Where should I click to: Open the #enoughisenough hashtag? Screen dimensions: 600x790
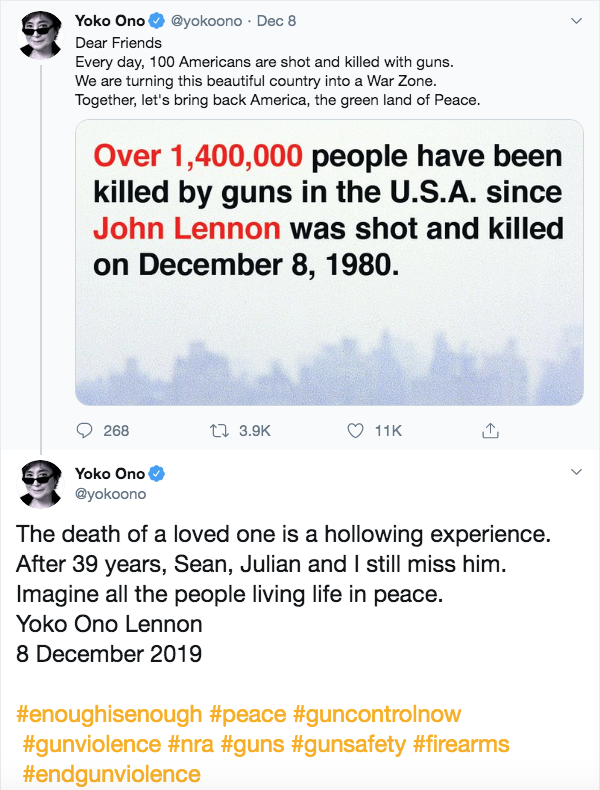pyautogui.click(x=110, y=716)
